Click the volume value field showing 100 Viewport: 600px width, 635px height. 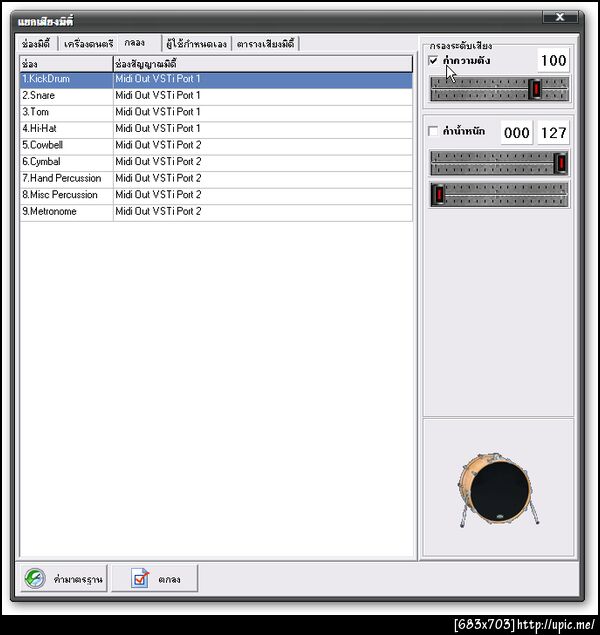pyautogui.click(x=553, y=61)
